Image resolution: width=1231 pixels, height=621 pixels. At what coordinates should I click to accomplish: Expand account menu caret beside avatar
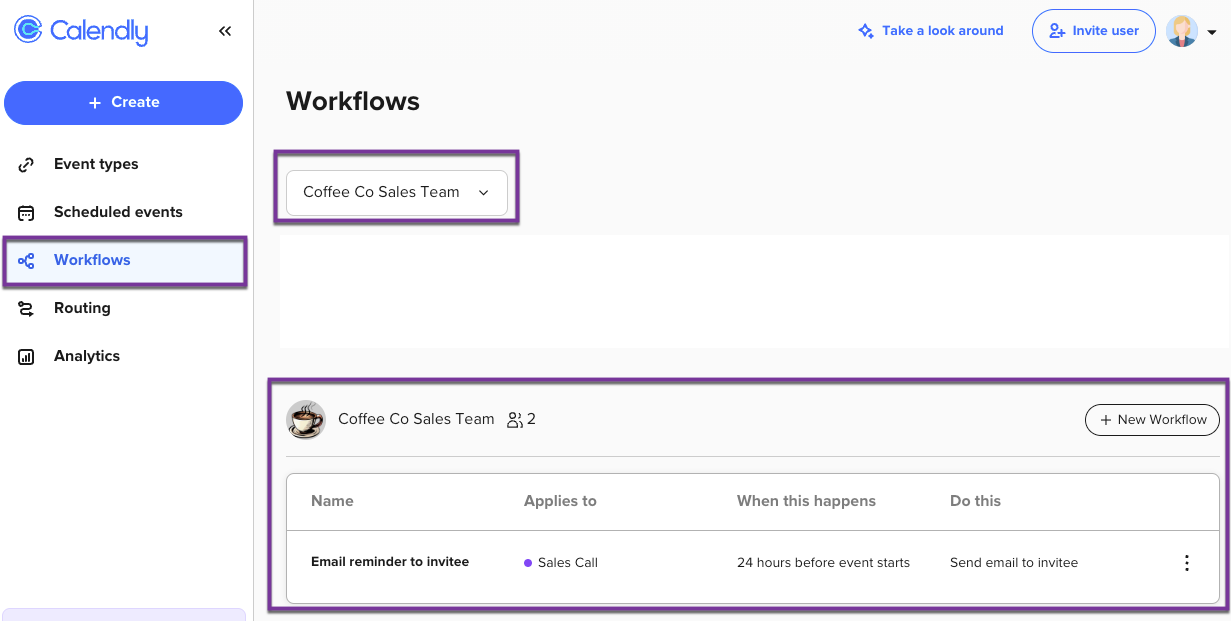click(x=1212, y=32)
